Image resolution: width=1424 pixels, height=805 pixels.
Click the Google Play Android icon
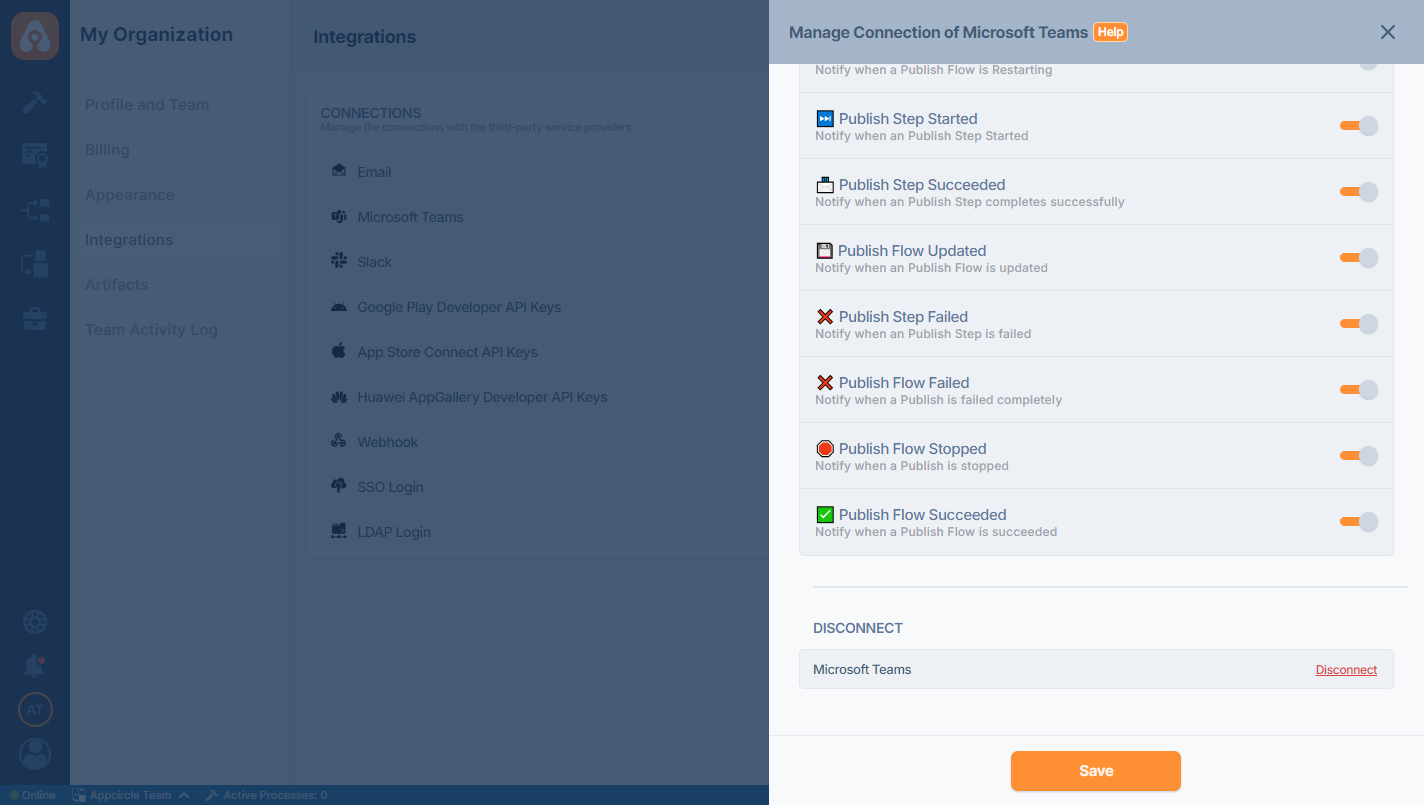(339, 306)
